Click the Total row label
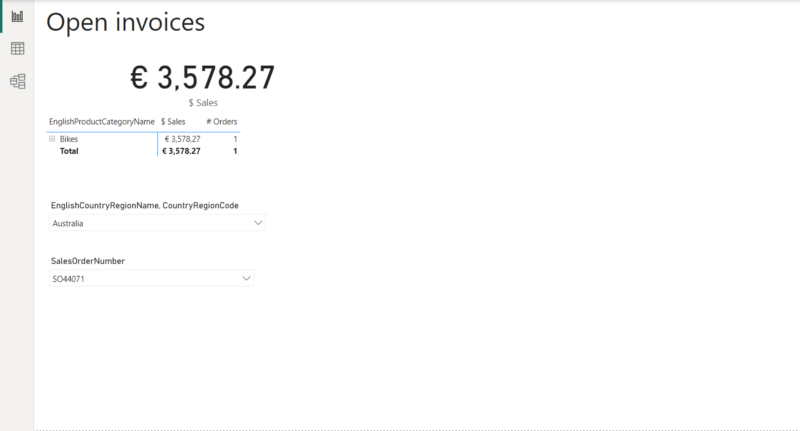This screenshot has height=431, width=800. point(69,151)
